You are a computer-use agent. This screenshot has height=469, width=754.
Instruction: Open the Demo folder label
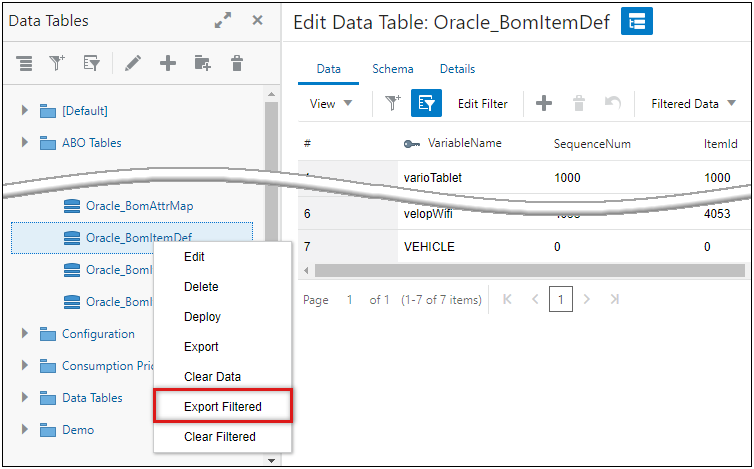[x=78, y=430]
